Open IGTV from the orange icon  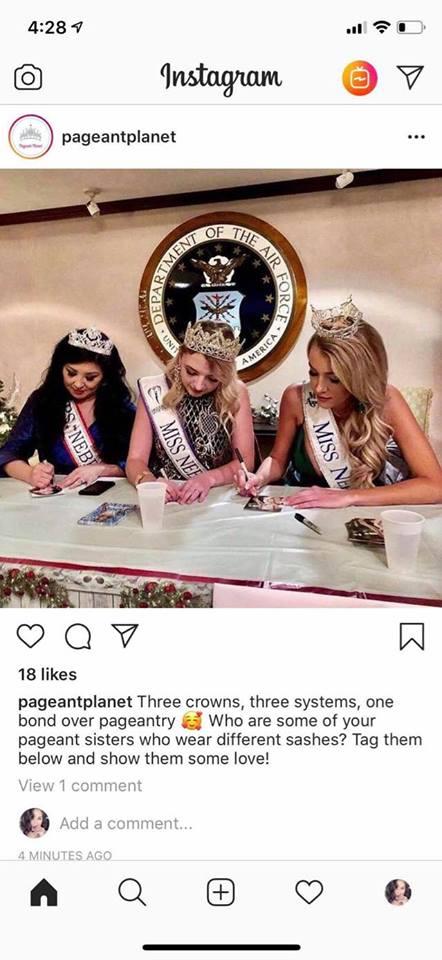359,78
